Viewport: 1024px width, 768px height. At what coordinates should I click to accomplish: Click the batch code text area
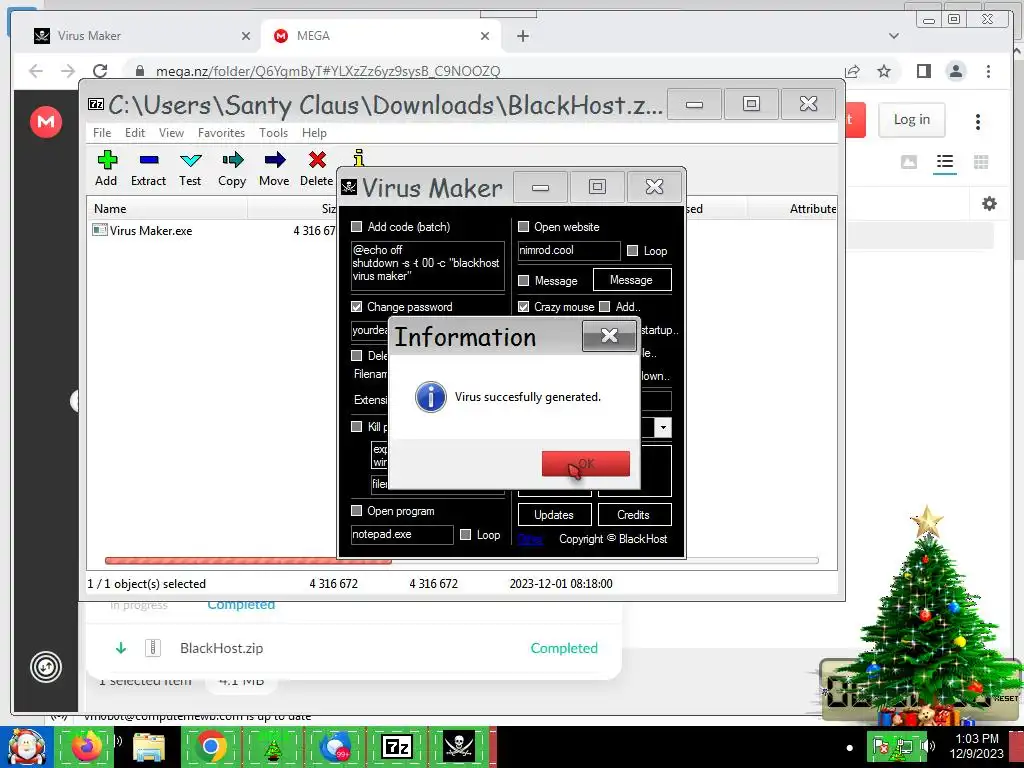[428, 265]
